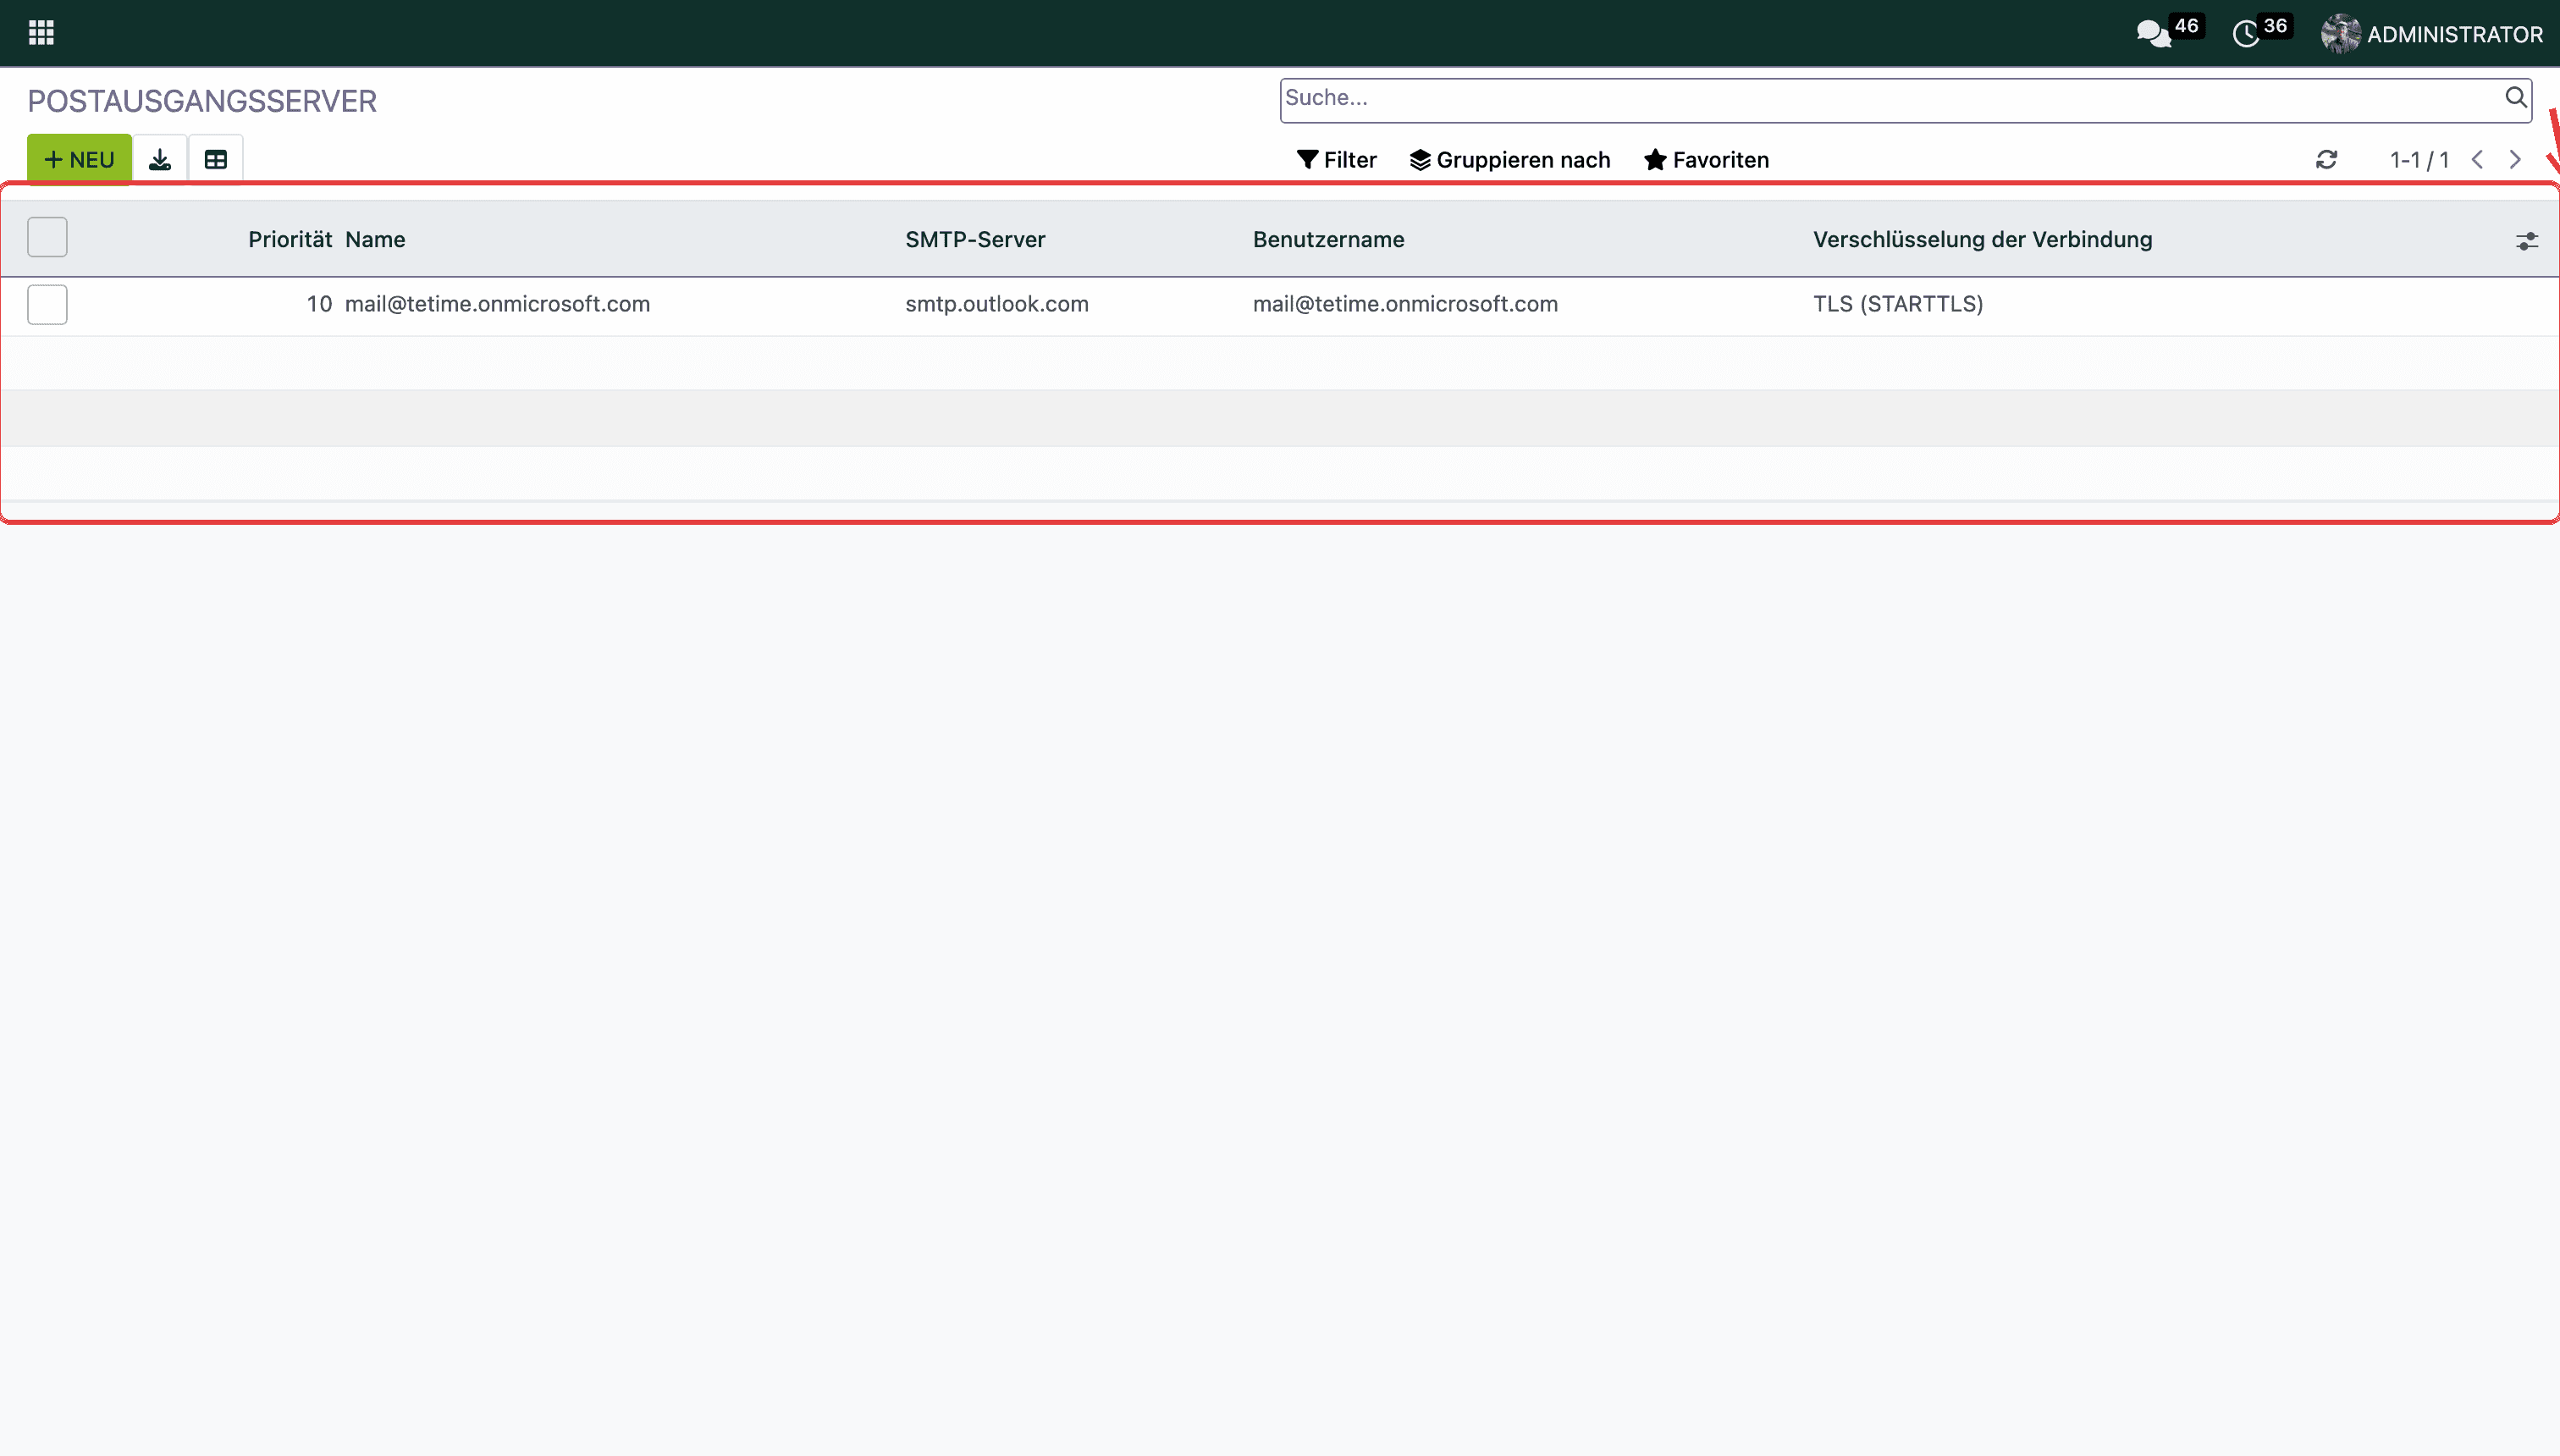2560x1456 pixels.
Task: Create a new server with NEU
Action: tap(79, 159)
